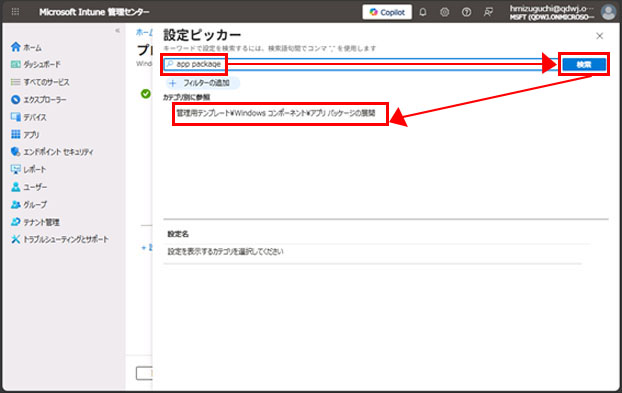The width and height of the screenshot is (622, 393).
Task: Click the アプリ grid icon
Action: pos(15,134)
